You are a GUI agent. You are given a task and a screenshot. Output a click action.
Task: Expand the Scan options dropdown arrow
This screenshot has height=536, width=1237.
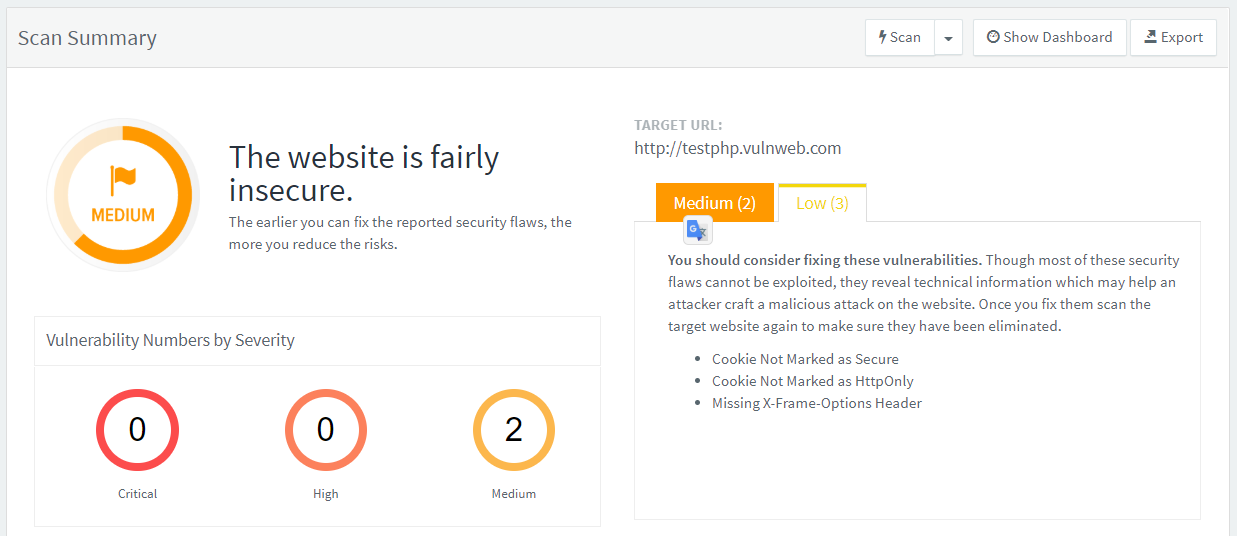pyautogui.click(x=948, y=38)
